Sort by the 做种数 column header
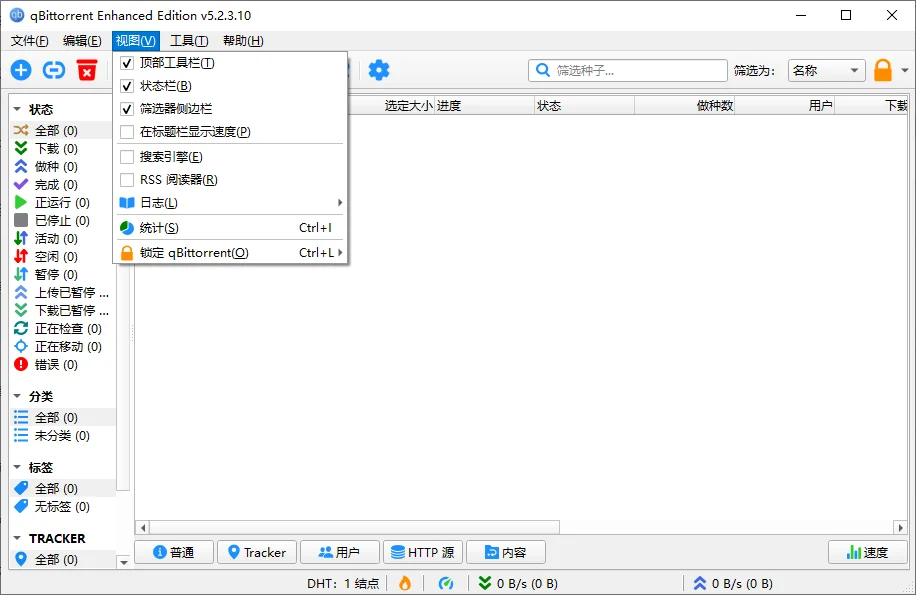 (x=684, y=106)
